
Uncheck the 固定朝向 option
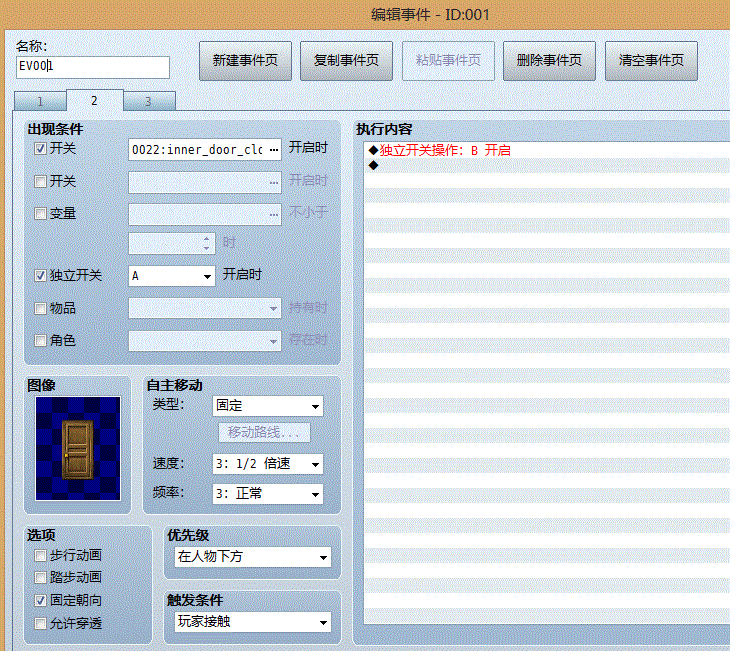point(41,601)
